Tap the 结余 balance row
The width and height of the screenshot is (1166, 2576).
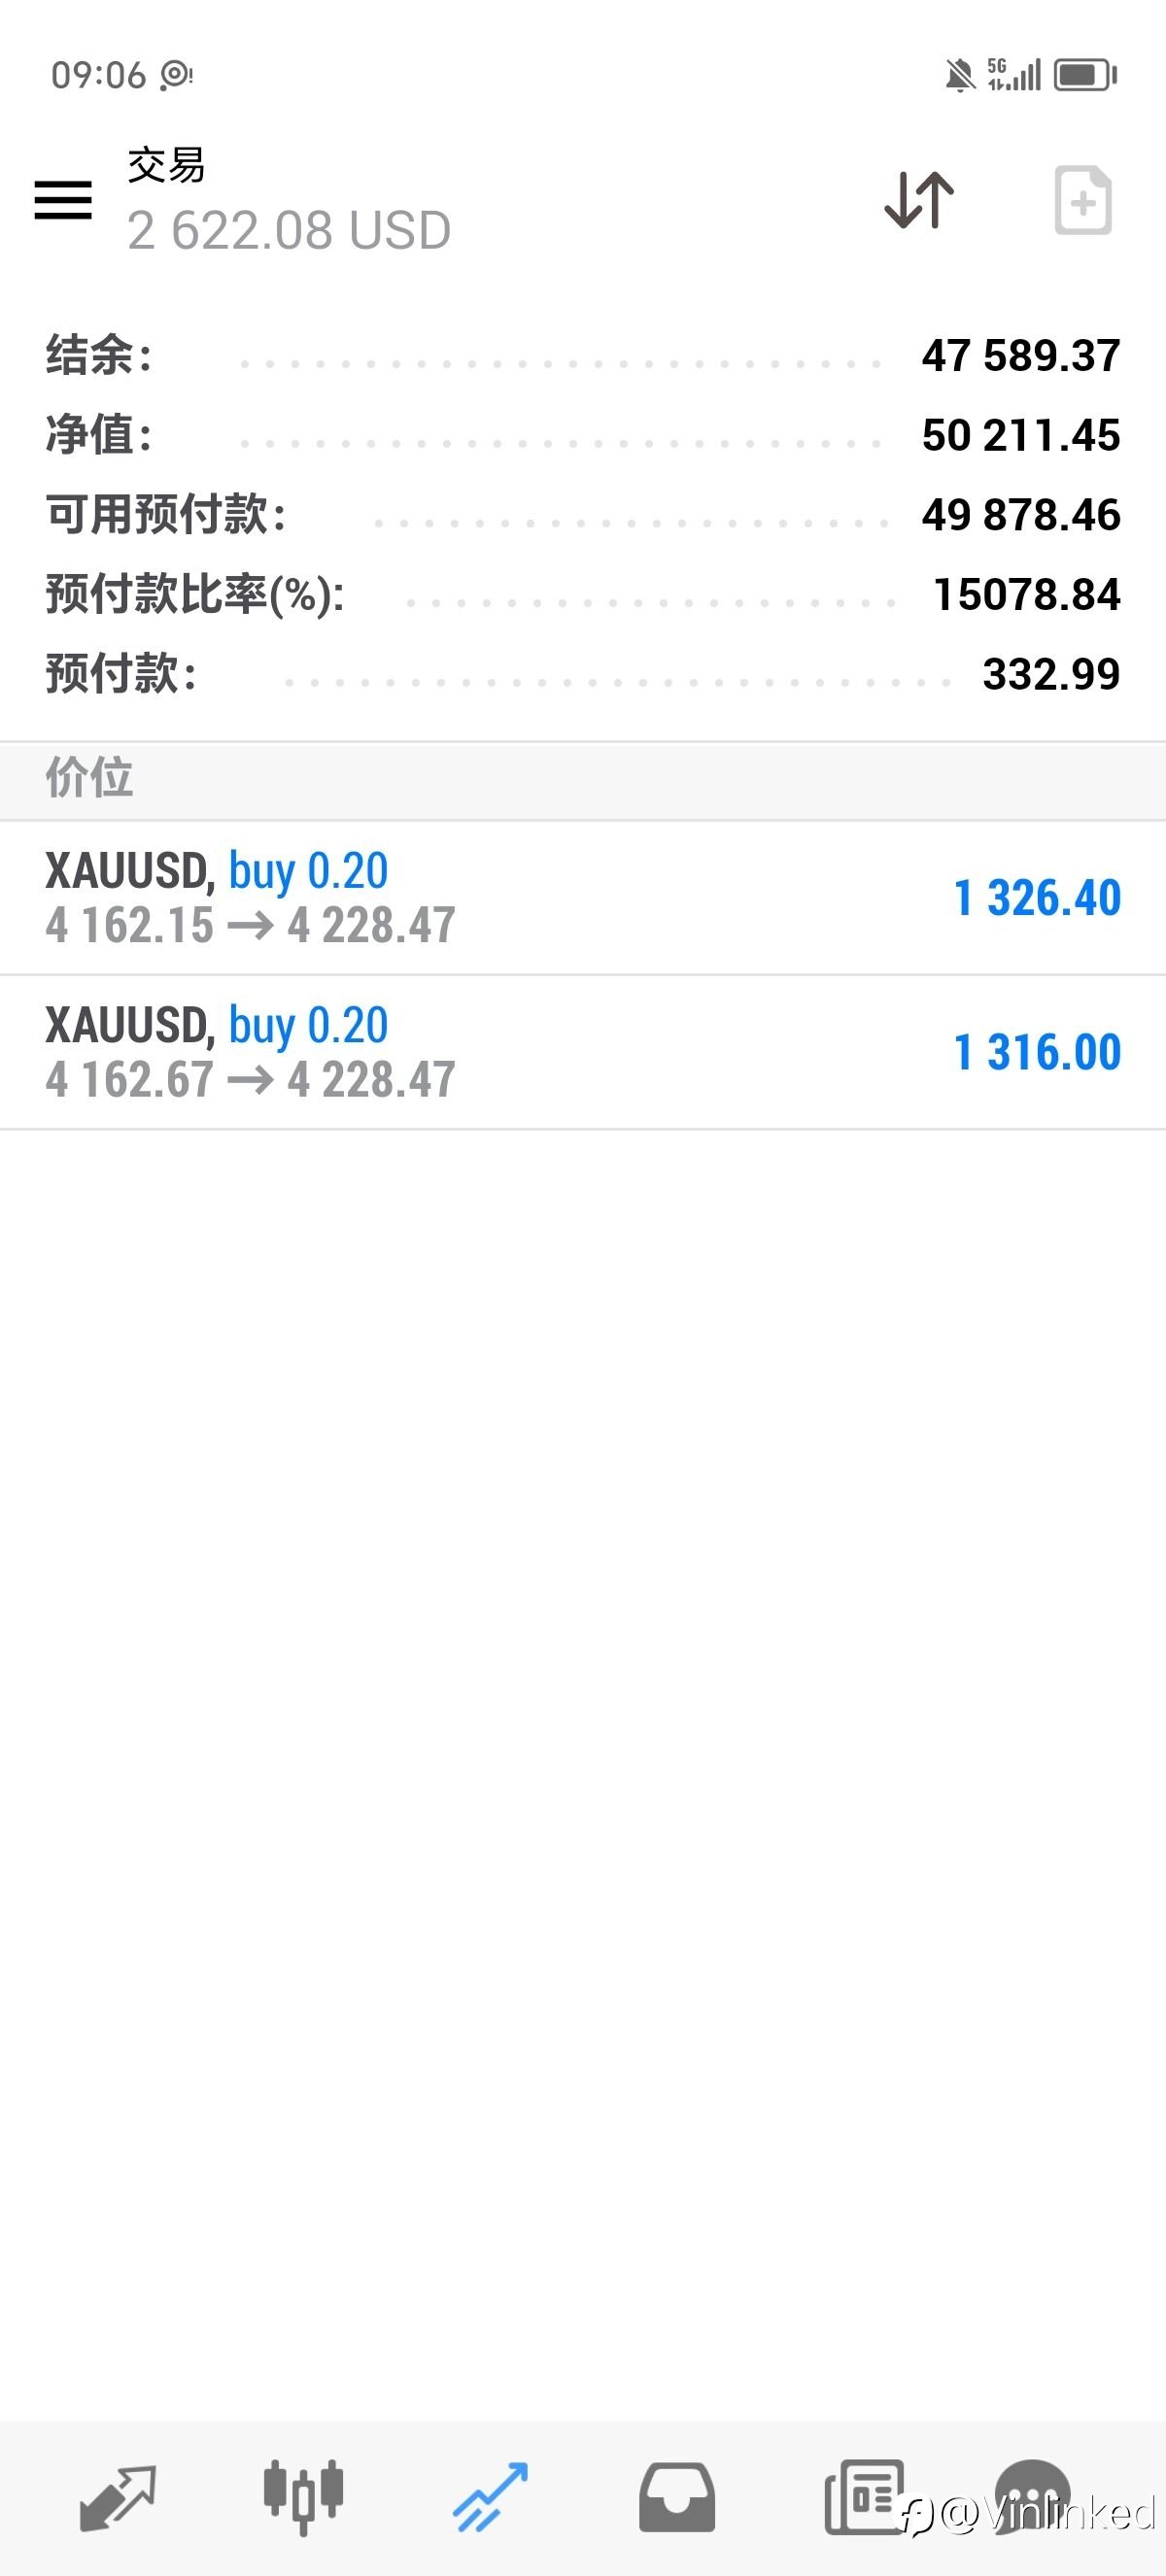pos(582,356)
